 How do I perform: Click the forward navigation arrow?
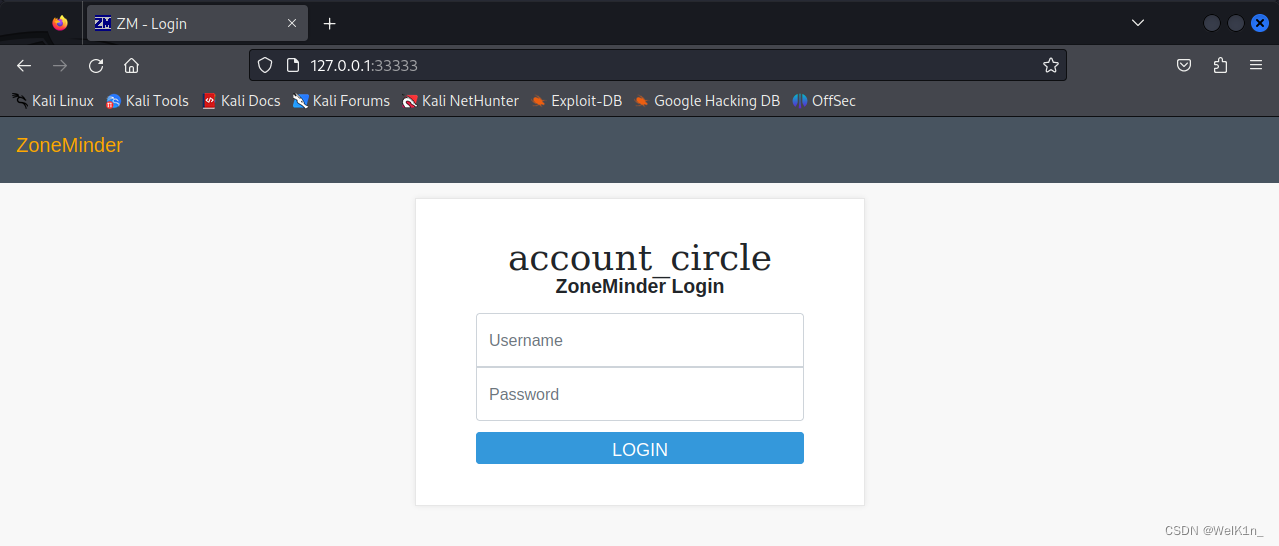[x=60, y=65]
